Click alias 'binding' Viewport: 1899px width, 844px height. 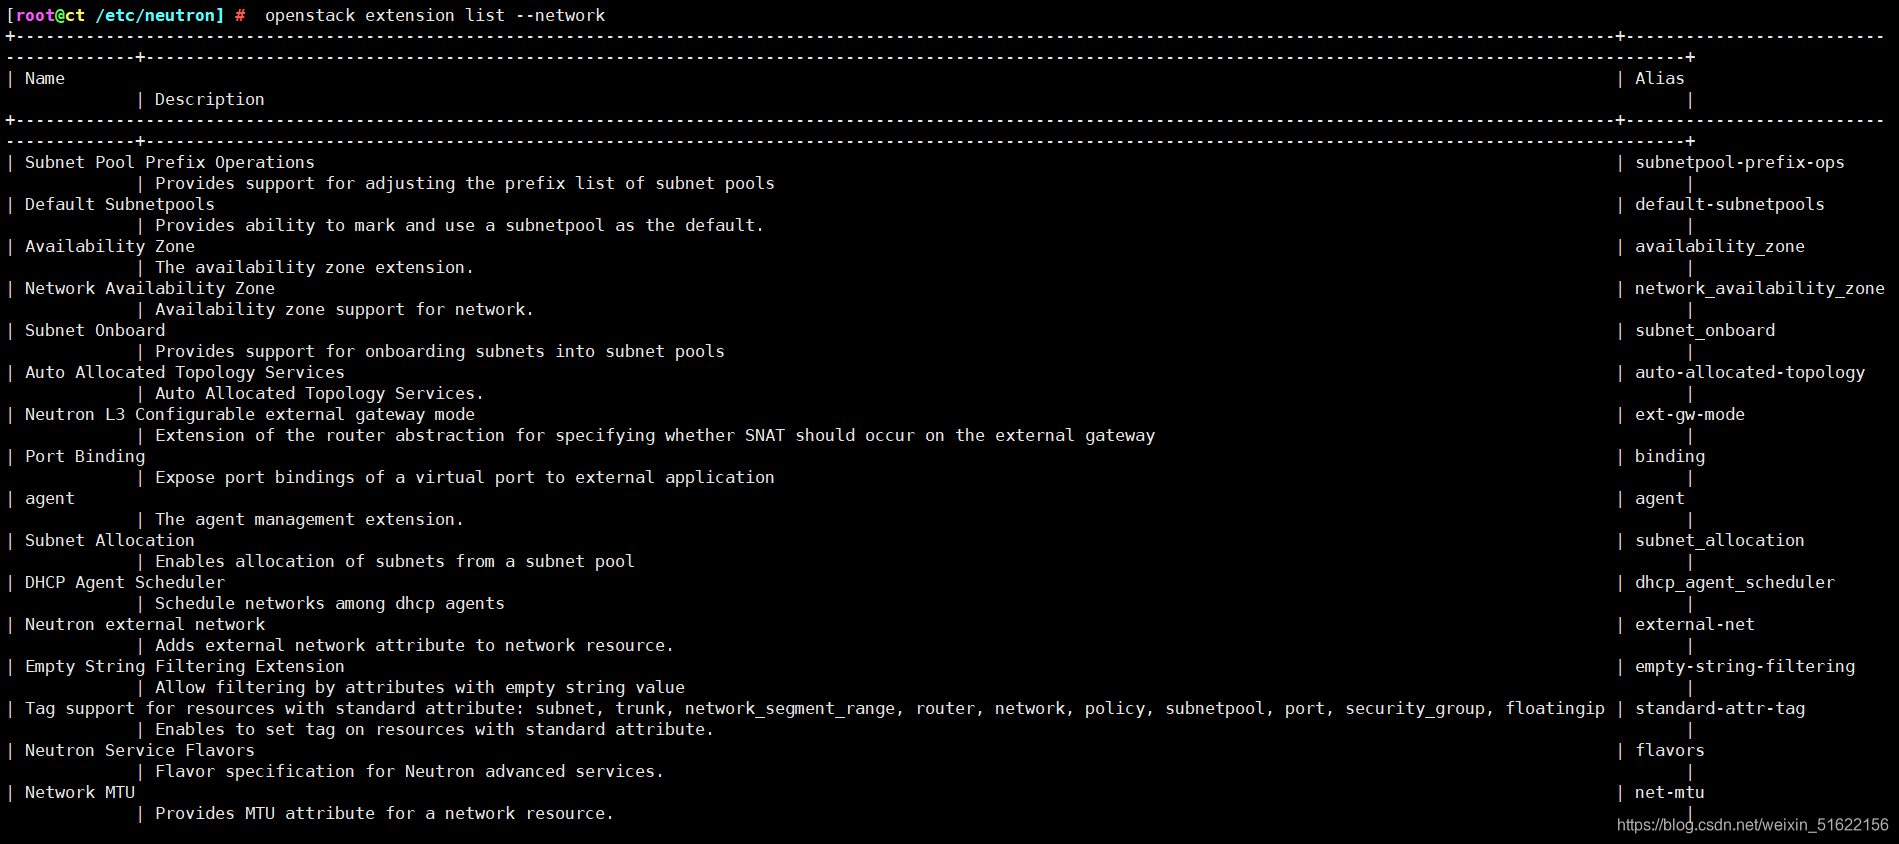[x=1670, y=457]
